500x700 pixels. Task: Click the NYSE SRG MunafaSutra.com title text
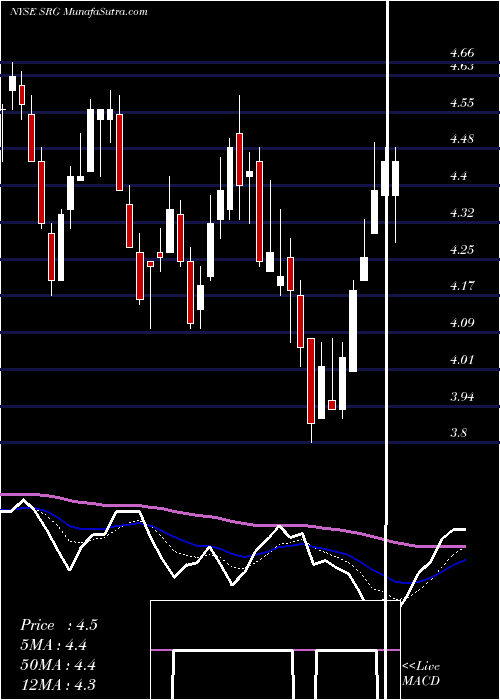click(79, 12)
